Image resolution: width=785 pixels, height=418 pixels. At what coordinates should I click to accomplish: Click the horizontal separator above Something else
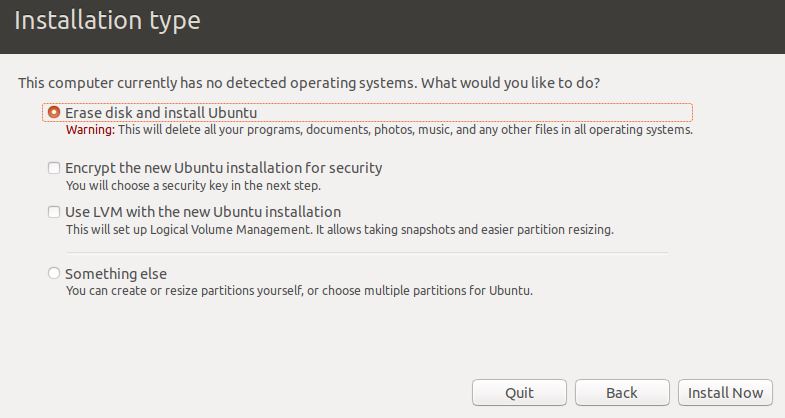367,253
